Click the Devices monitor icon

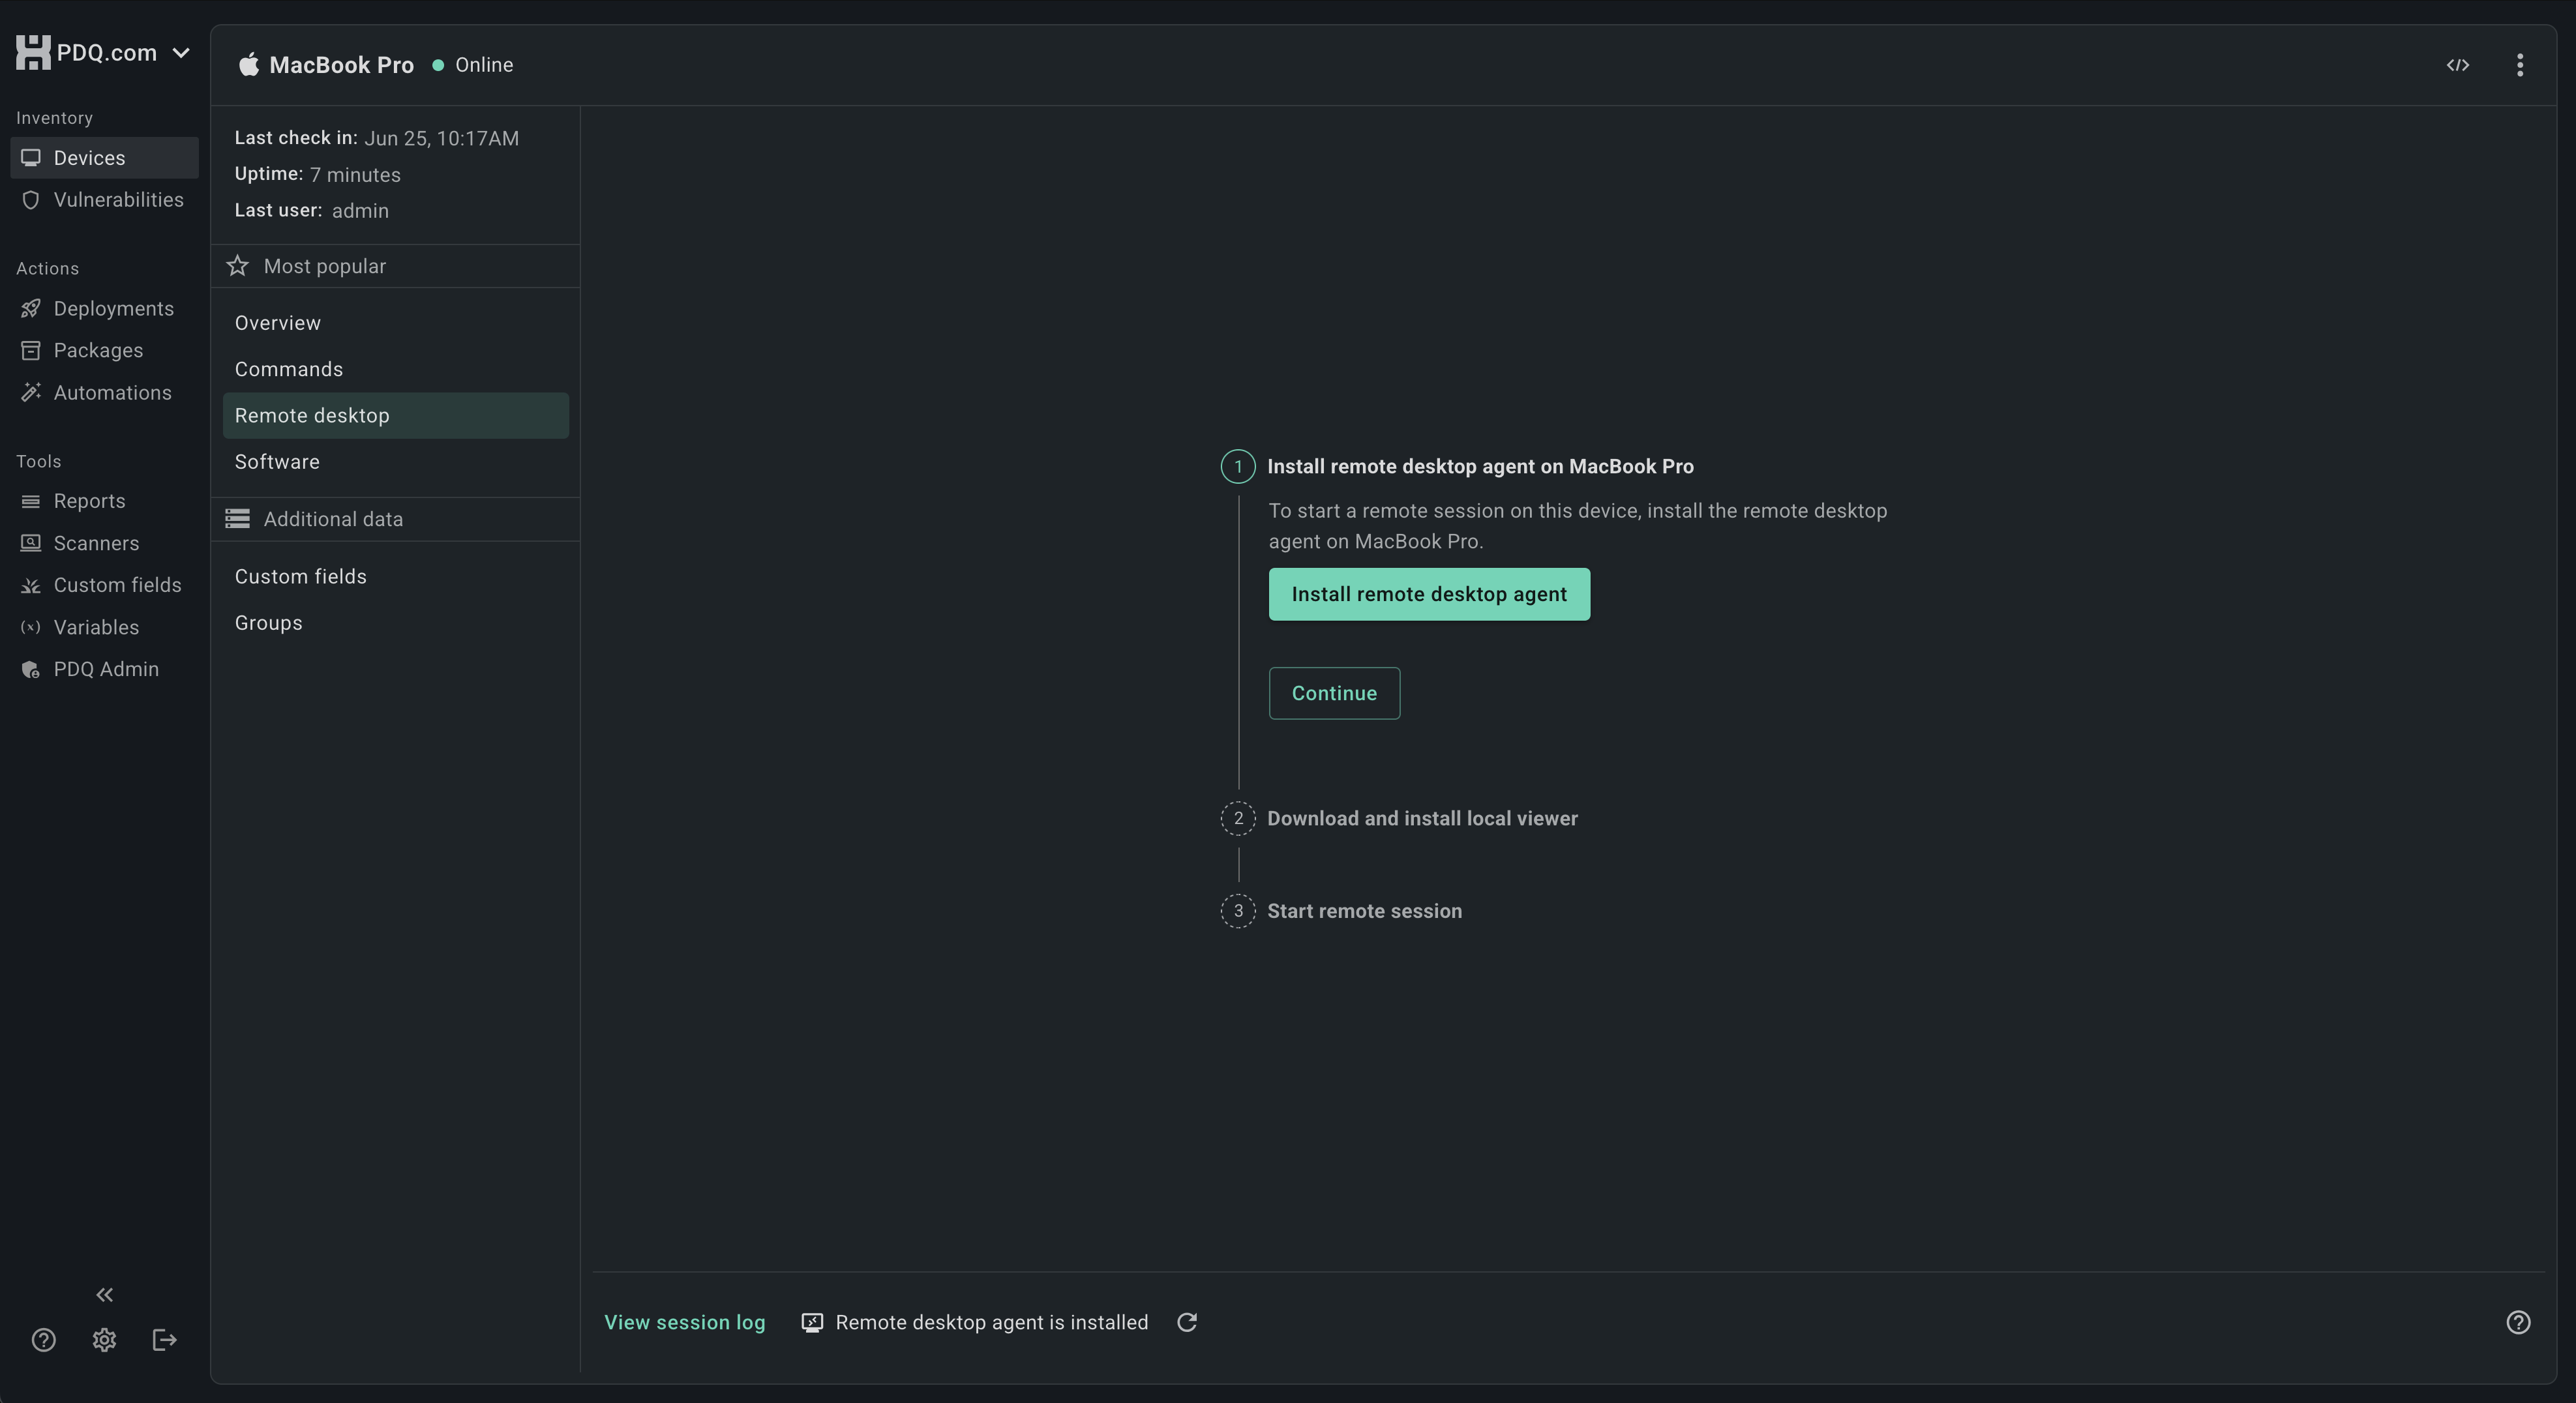[31, 158]
